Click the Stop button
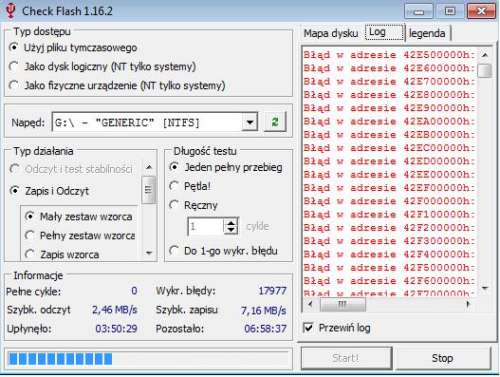500x377 pixels. (x=443, y=358)
